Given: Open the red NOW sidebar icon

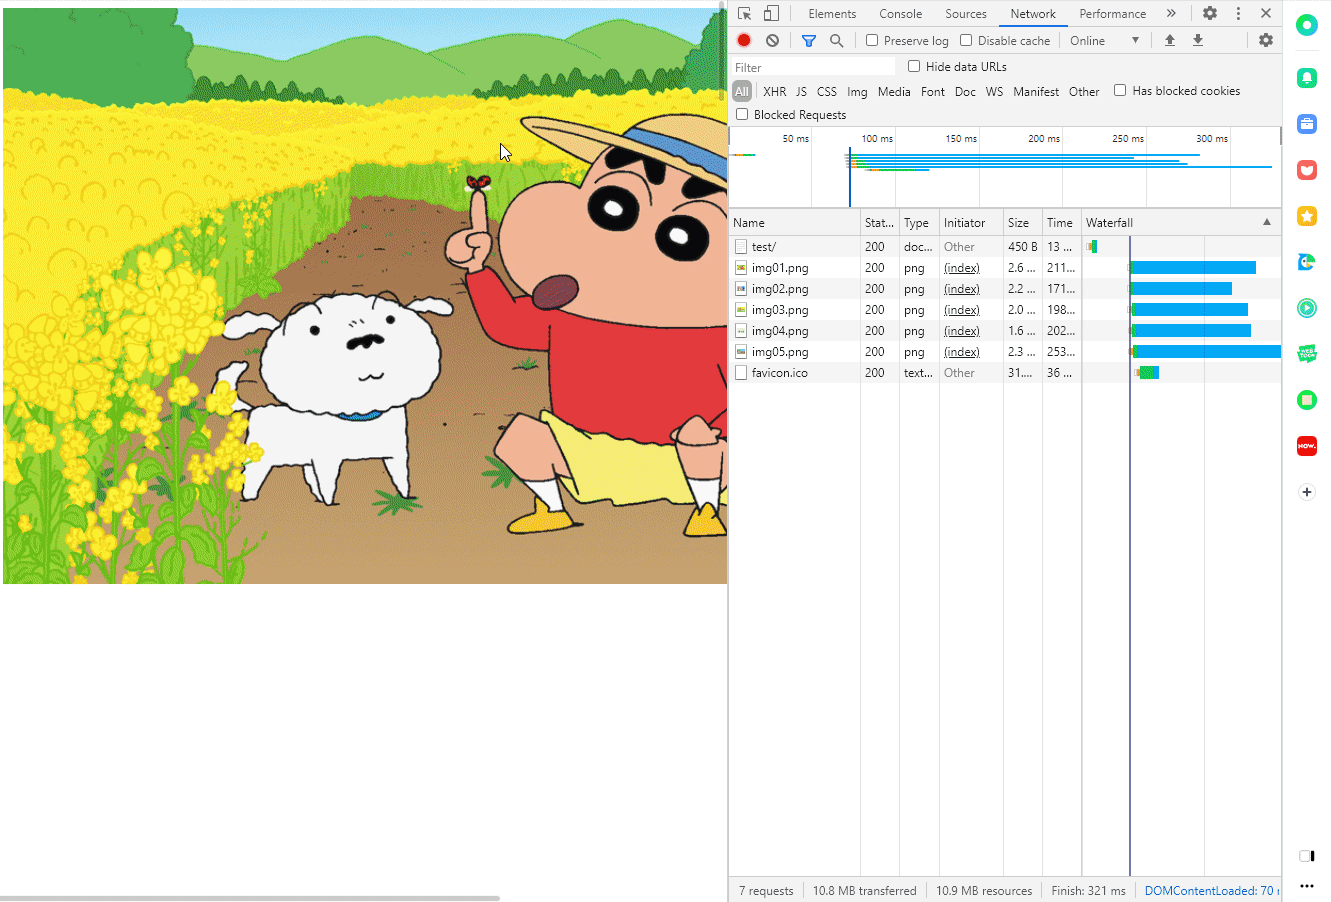Looking at the screenshot, I should tap(1307, 446).
